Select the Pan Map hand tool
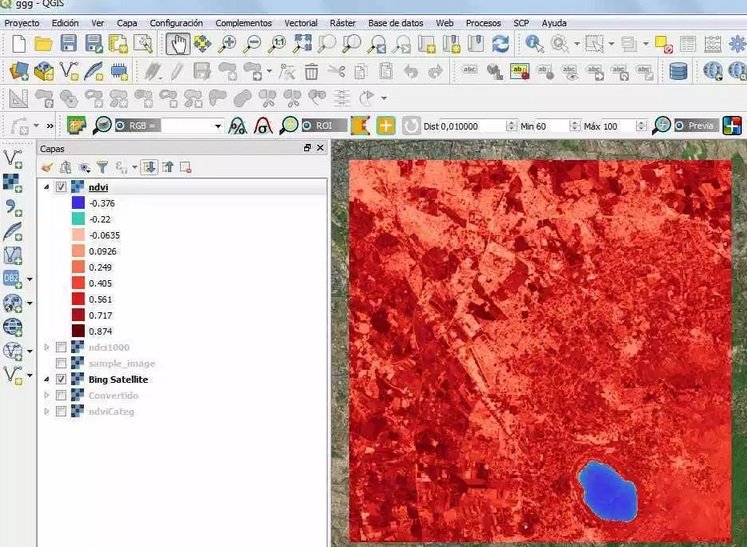Viewport: 747px width, 547px height. pos(176,43)
